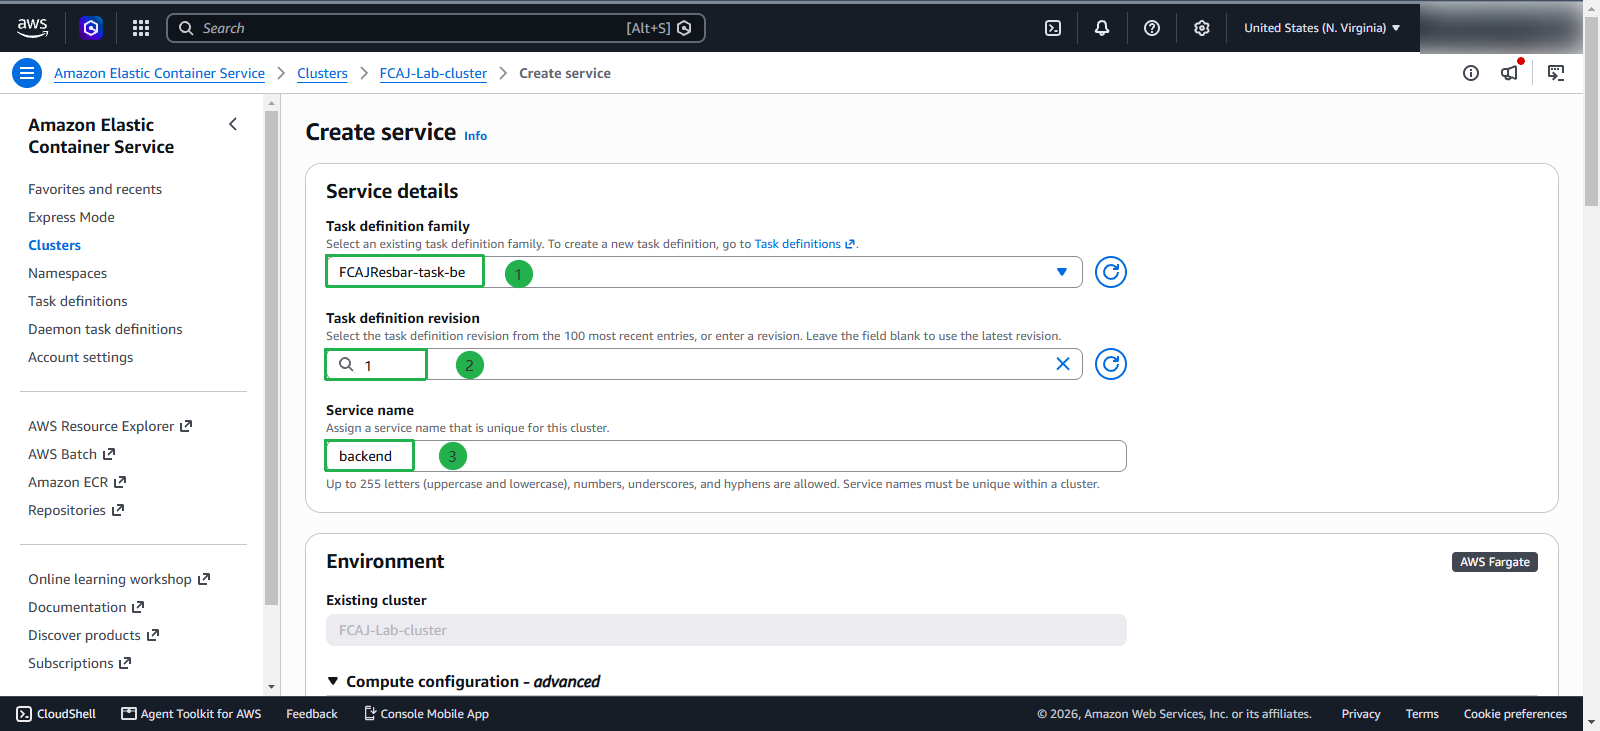The width and height of the screenshot is (1600, 731).
Task: Open the settings gear in the header
Action: point(1202,28)
